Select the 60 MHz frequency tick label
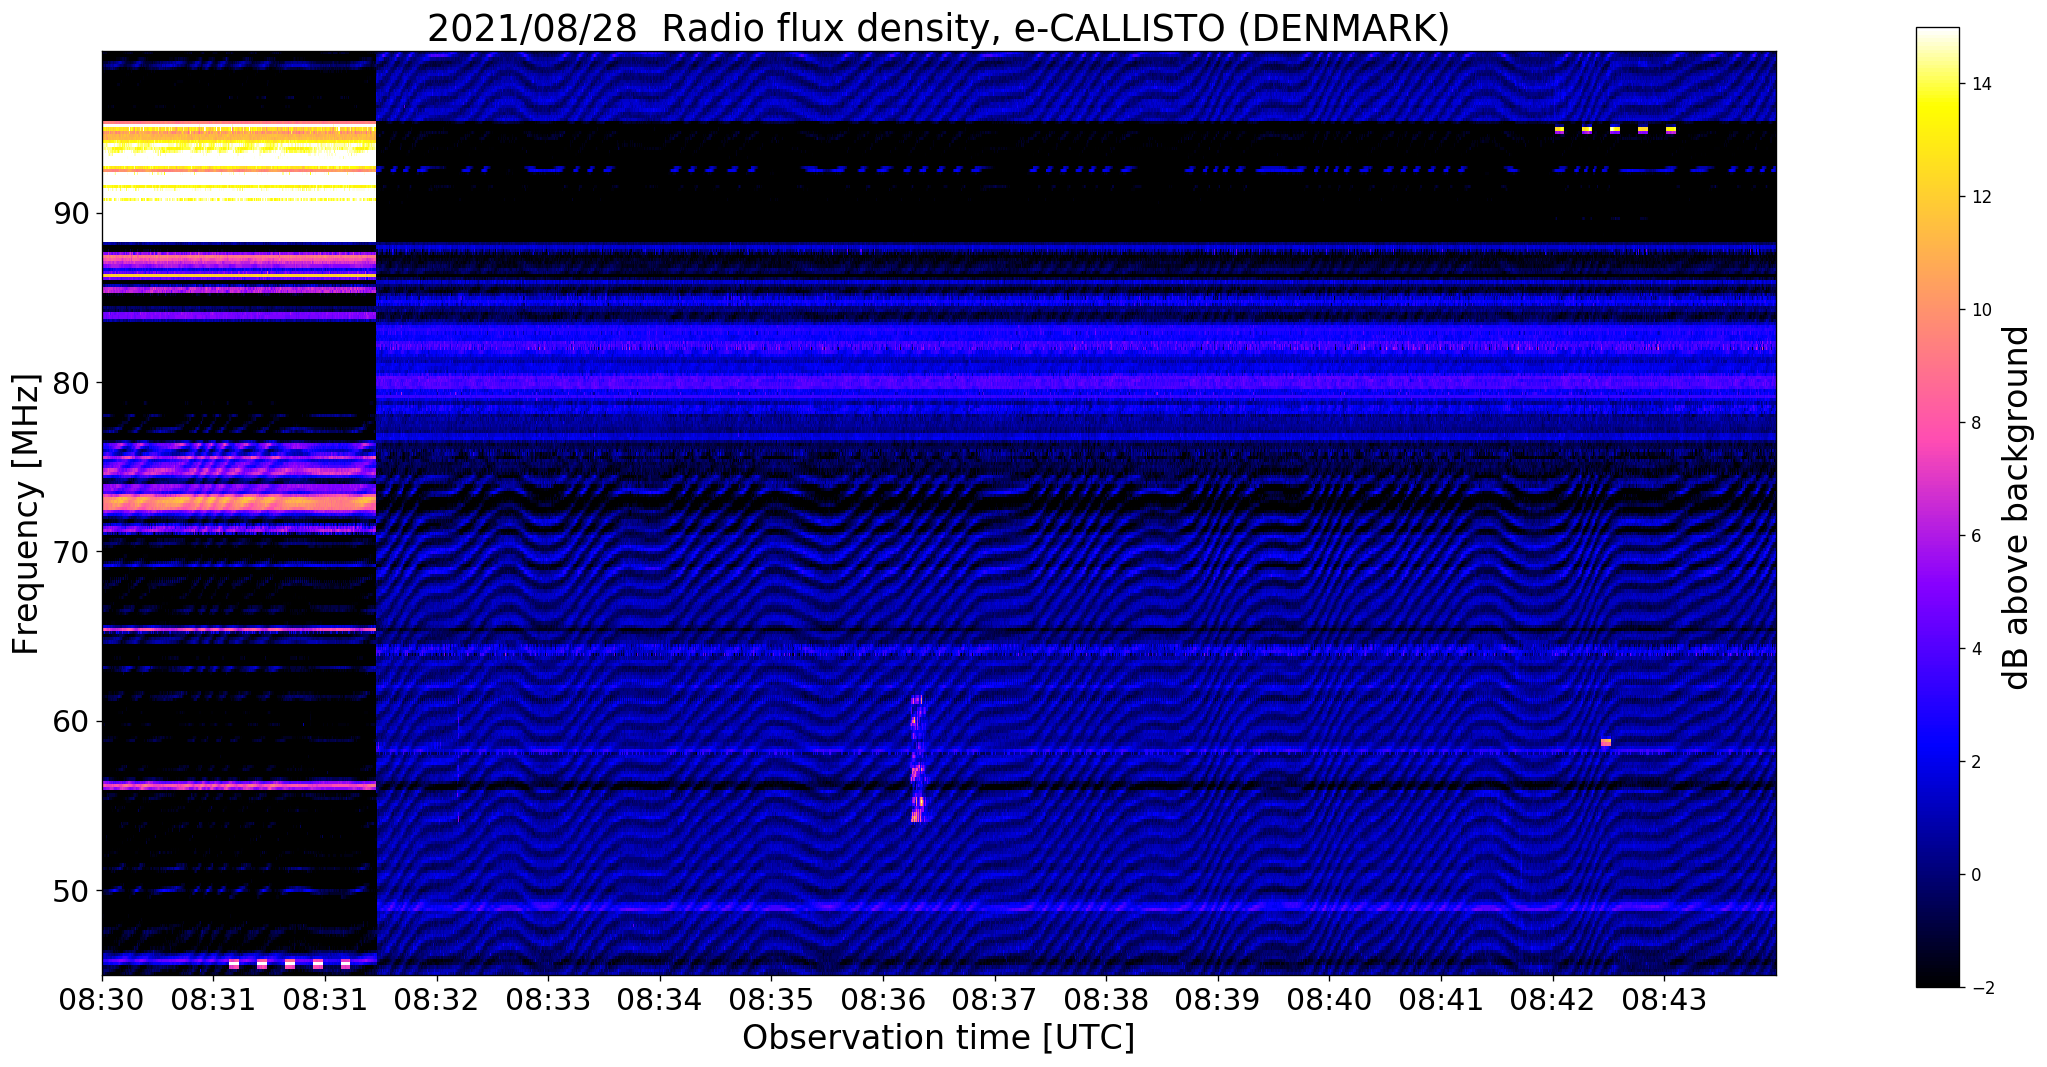2047x1067 pixels. pos(69,722)
